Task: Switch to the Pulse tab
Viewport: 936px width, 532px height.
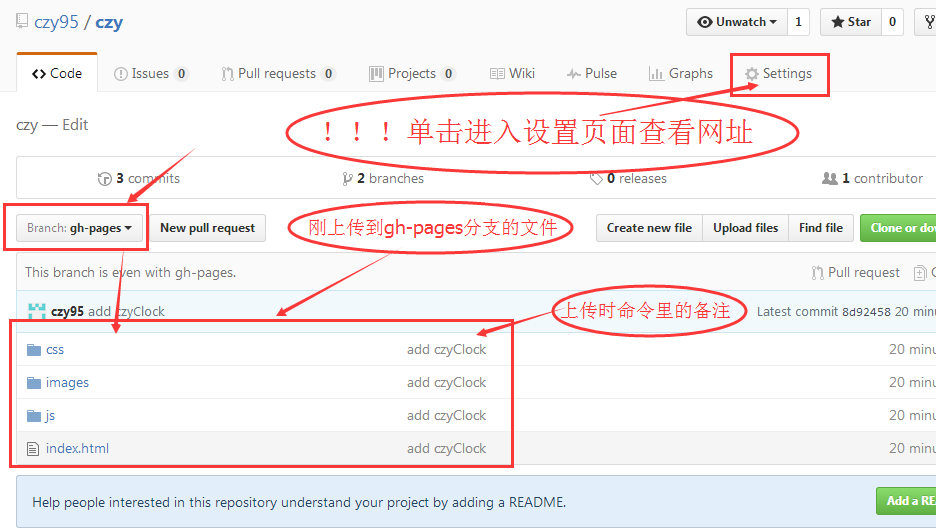Action: pos(592,73)
